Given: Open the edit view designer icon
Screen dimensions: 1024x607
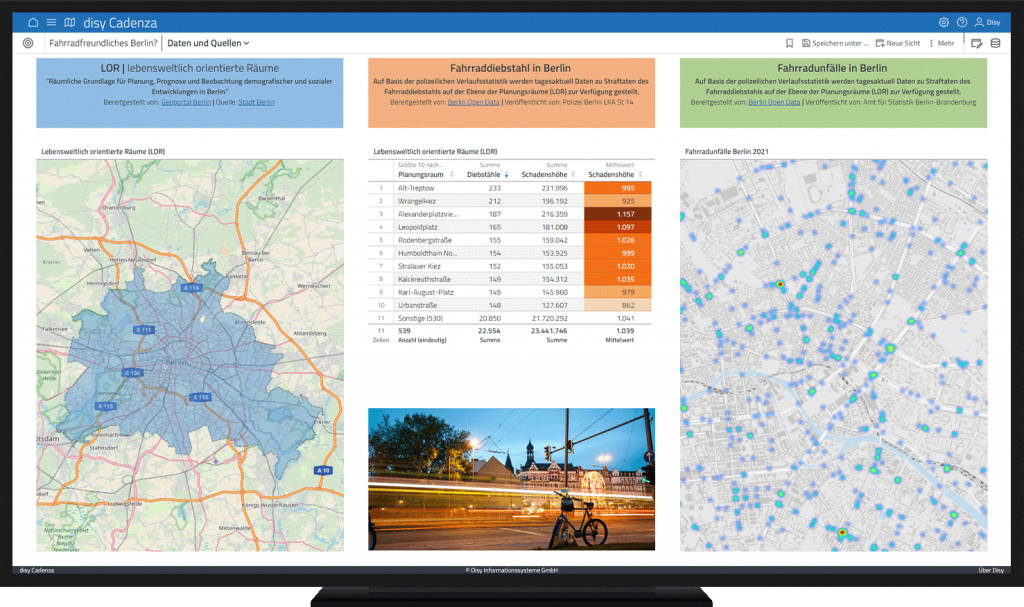Looking at the screenshot, I should [977, 43].
